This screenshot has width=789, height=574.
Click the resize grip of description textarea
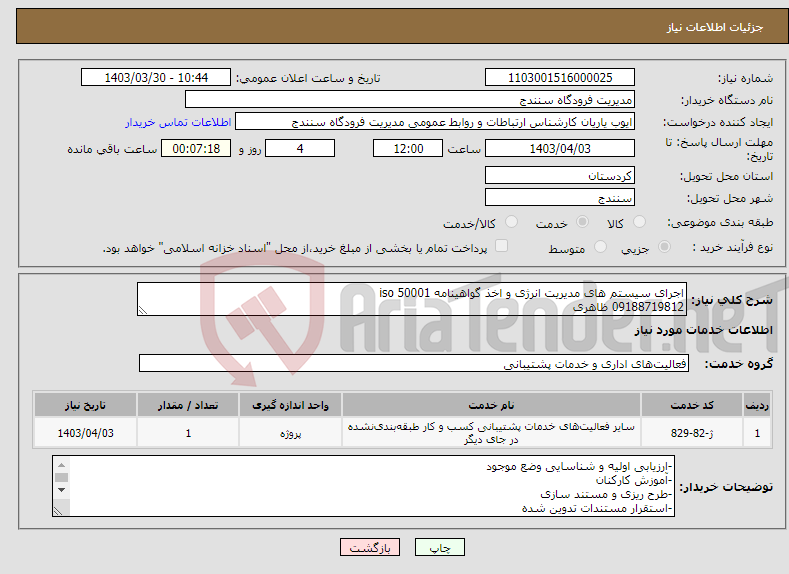(142, 311)
